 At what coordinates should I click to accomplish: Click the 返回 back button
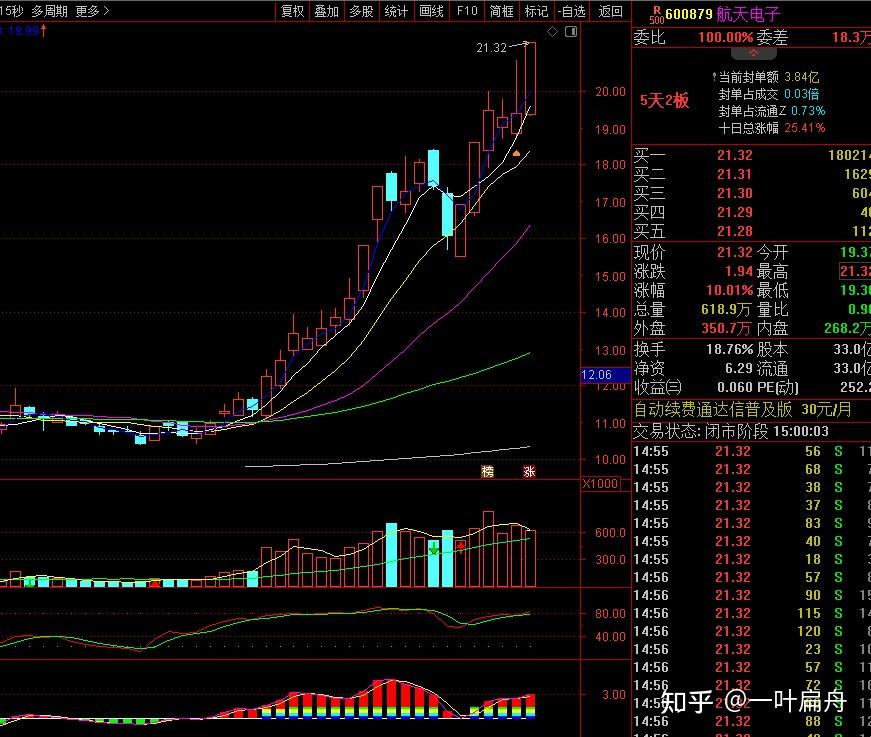pos(610,11)
